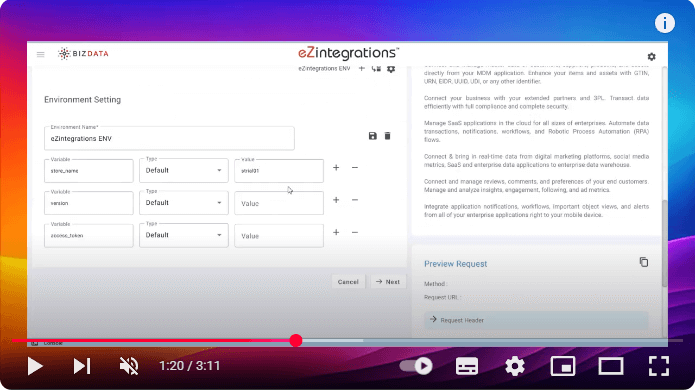Open eZintegrations app settings gear
Viewport: 695px width, 390px height.
click(x=651, y=57)
